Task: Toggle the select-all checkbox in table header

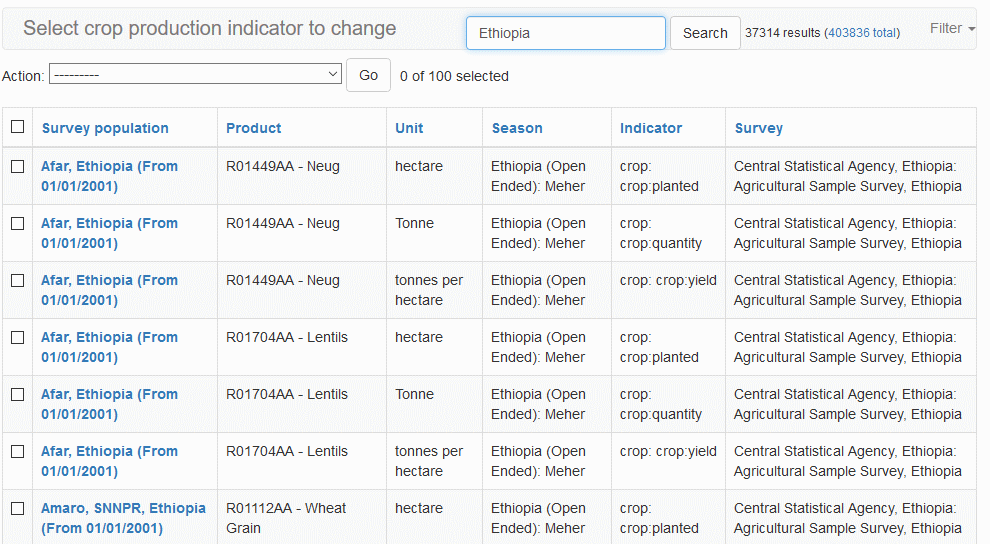Action: pos(17,127)
